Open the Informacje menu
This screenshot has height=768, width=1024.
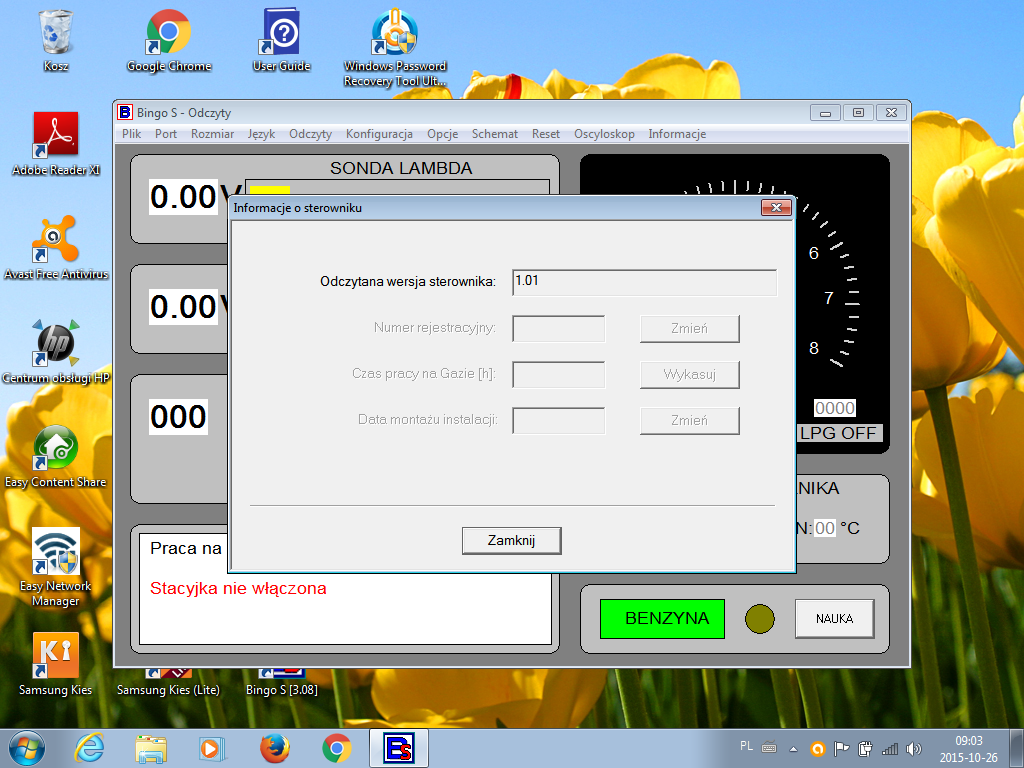tap(677, 134)
